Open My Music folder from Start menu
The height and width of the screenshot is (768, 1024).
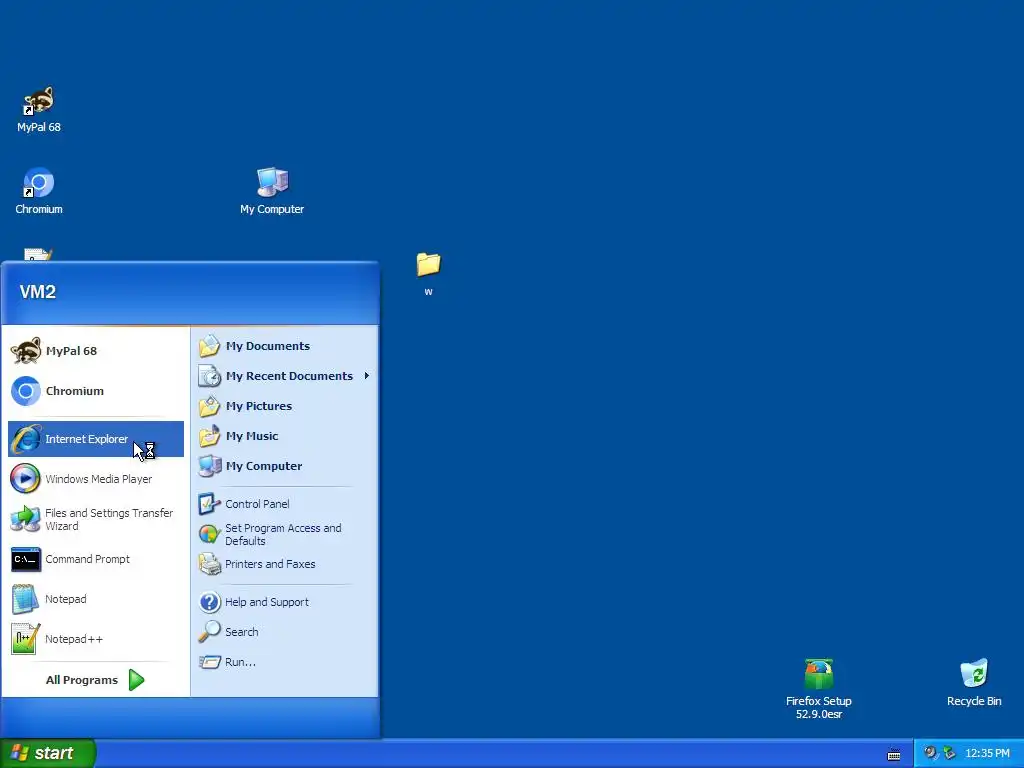[285, 436]
